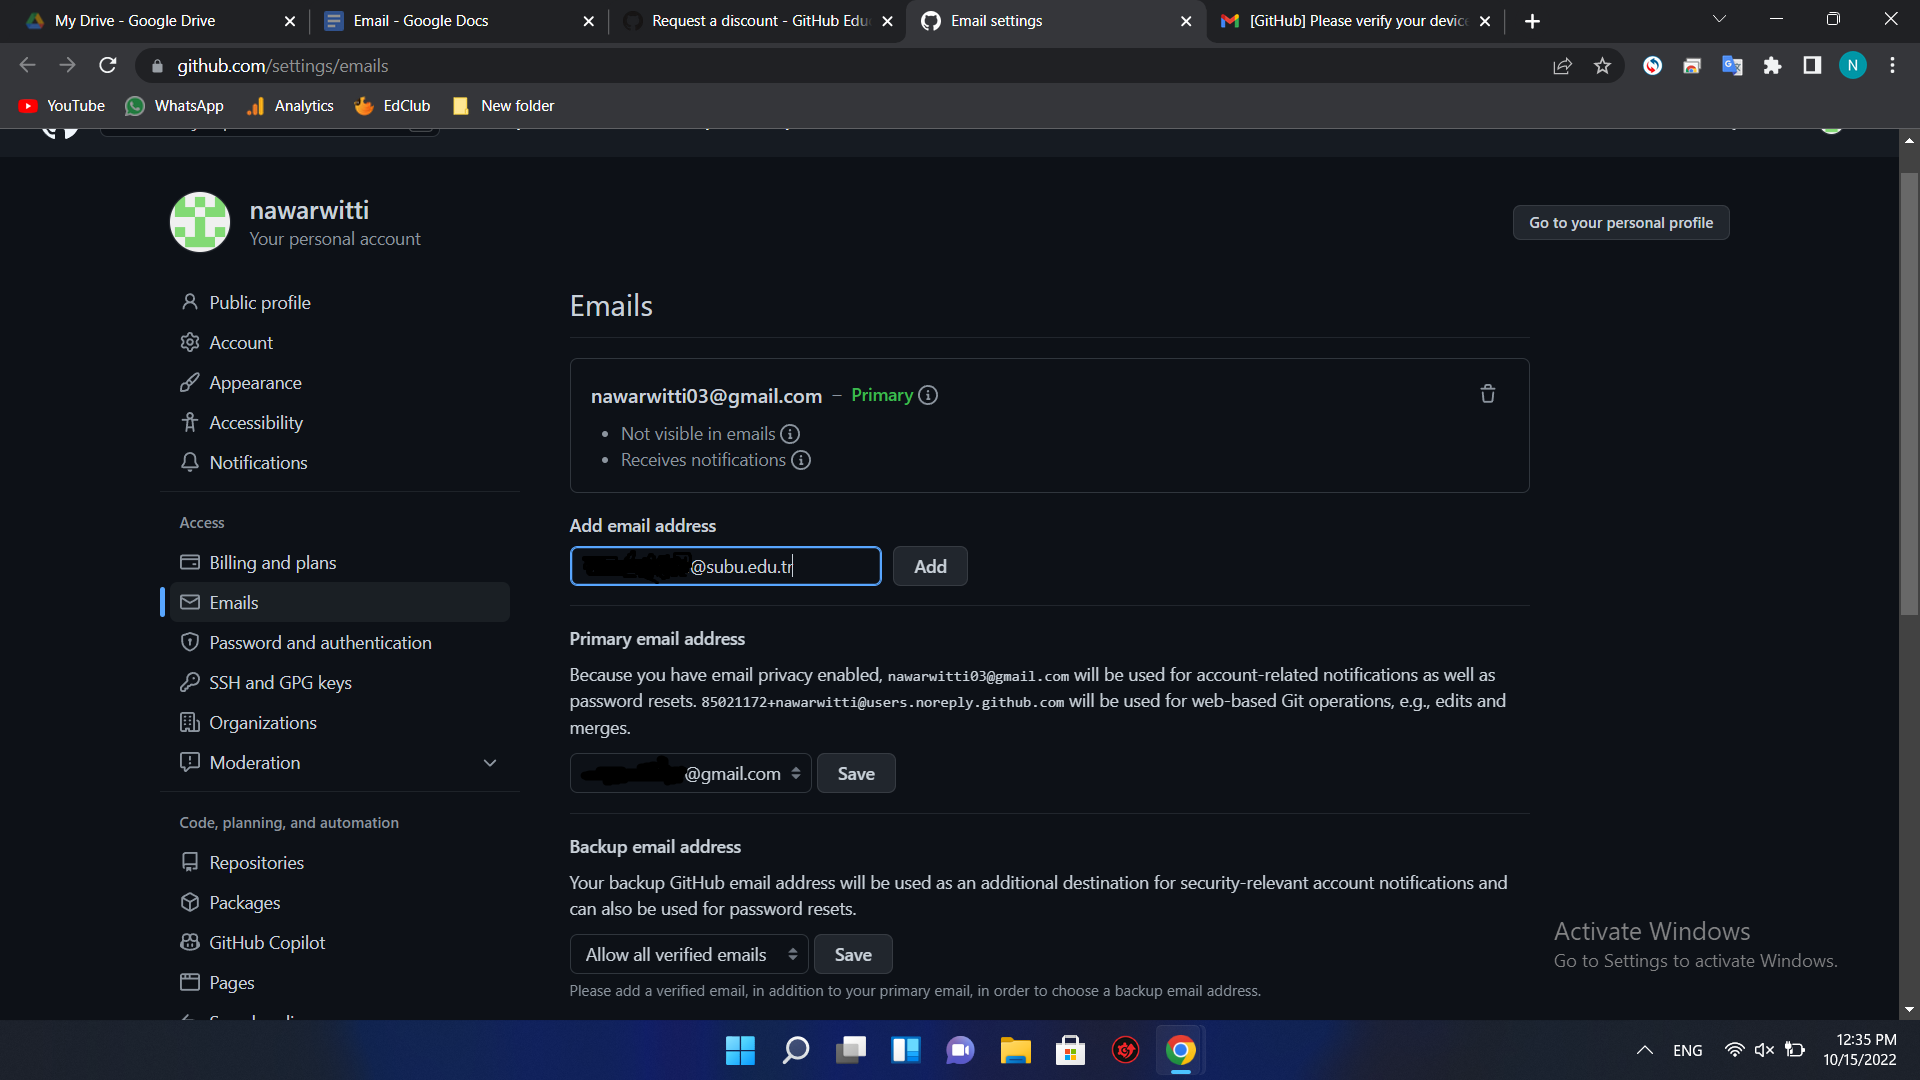Go to your personal profile

coord(1620,222)
